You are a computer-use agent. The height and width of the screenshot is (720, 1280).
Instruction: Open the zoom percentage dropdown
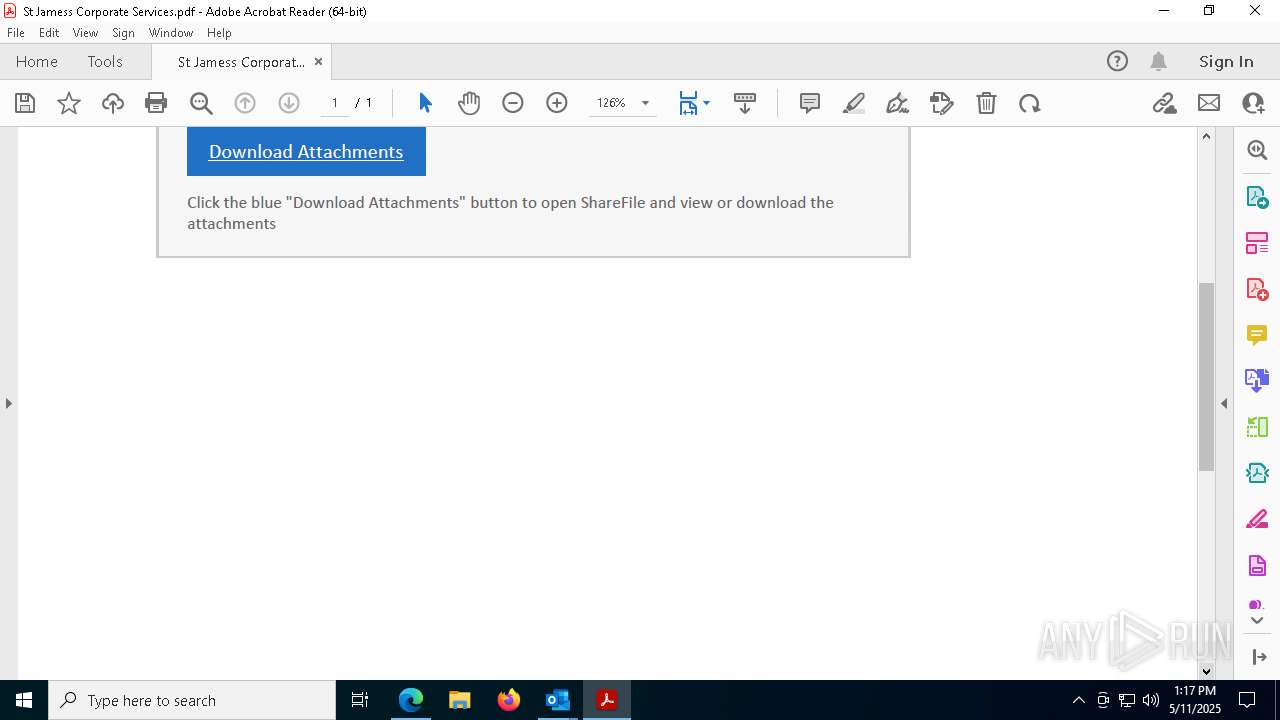(645, 103)
